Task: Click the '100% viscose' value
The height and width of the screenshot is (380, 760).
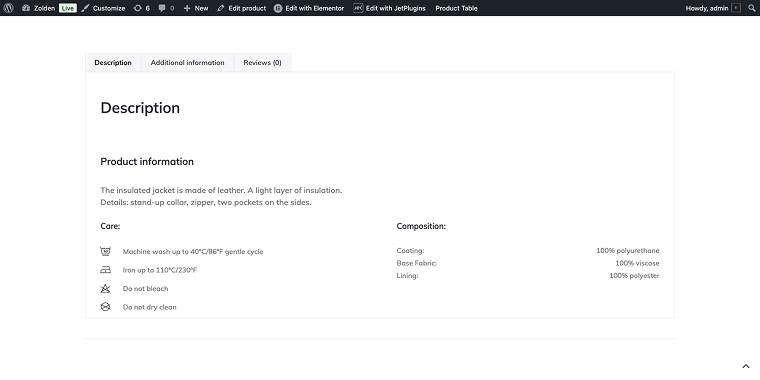Action: [637, 263]
